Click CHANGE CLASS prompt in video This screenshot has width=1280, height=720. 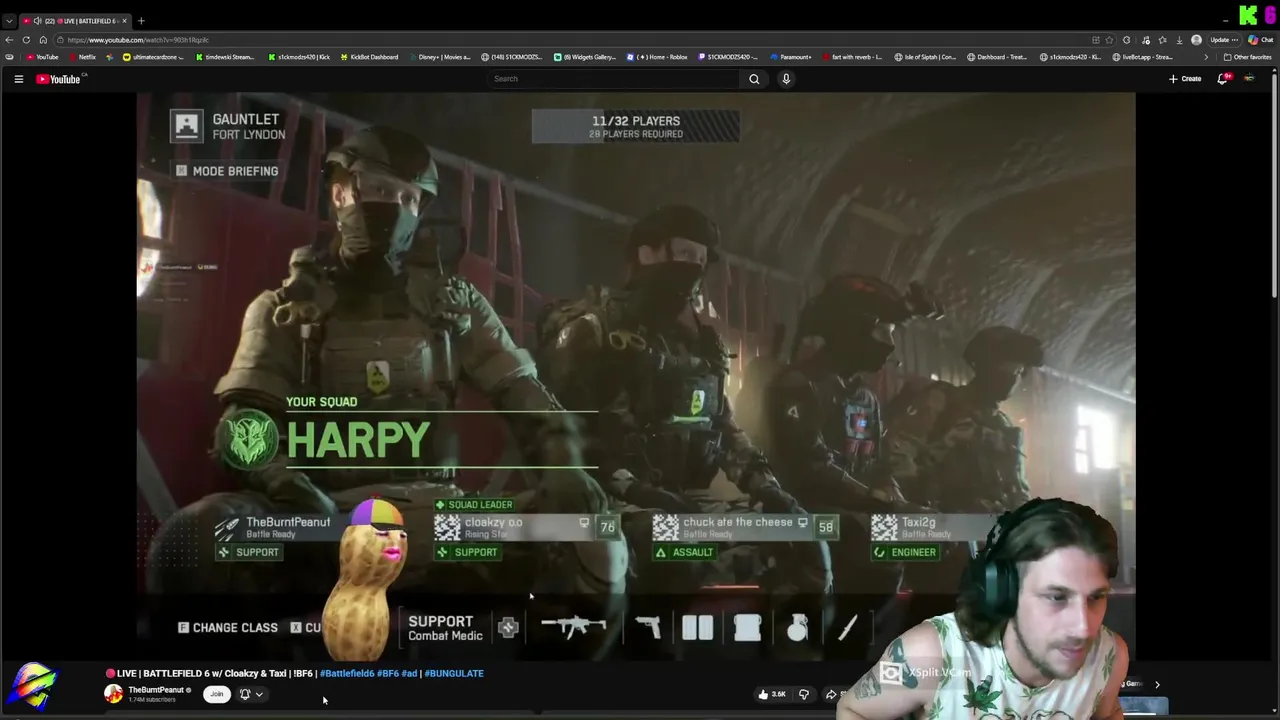pyautogui.click(x=227, y=628)
